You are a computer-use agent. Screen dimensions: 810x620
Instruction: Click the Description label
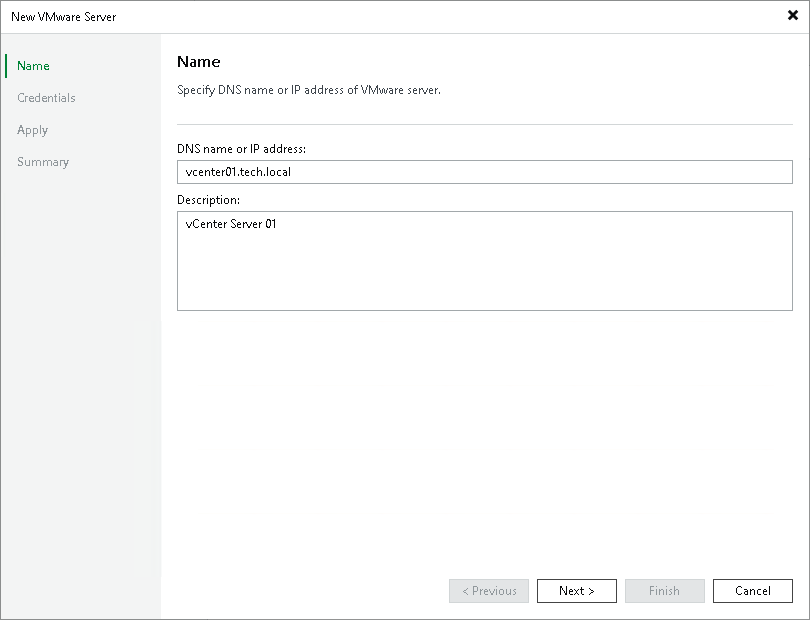click(x=207, y=199)
